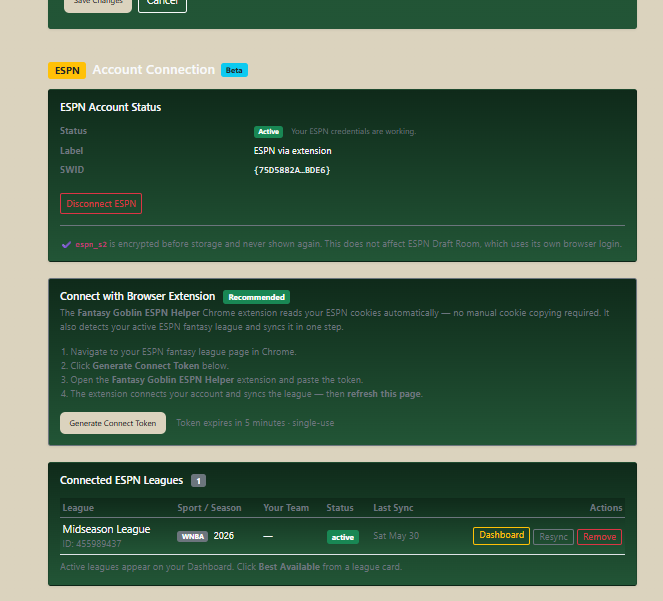Generate a connect token
The width and height of the screenshot is (663, 601).
pyautogui.click(x=113, y=423)
